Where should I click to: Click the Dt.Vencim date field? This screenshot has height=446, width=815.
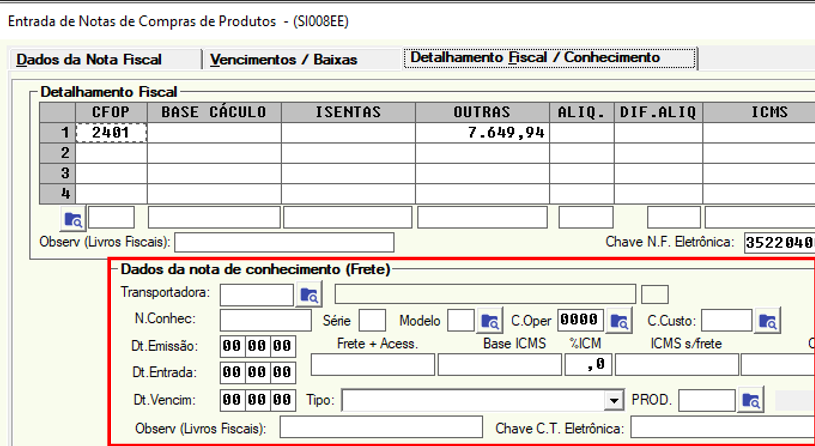(x=257, y=401)
